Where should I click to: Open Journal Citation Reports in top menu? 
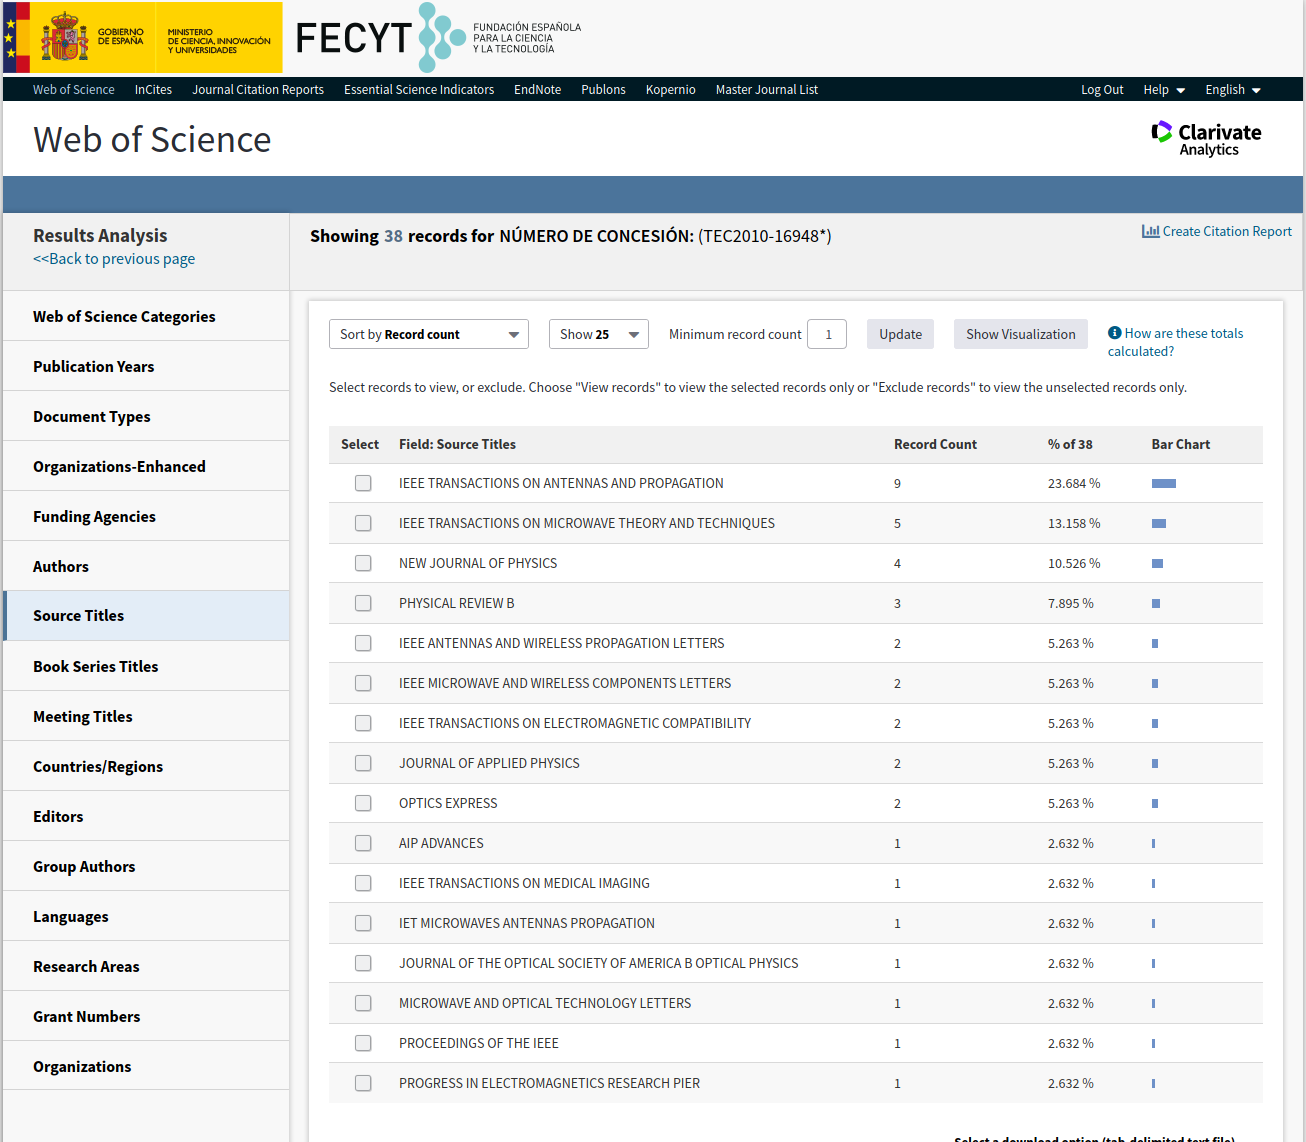258,90
